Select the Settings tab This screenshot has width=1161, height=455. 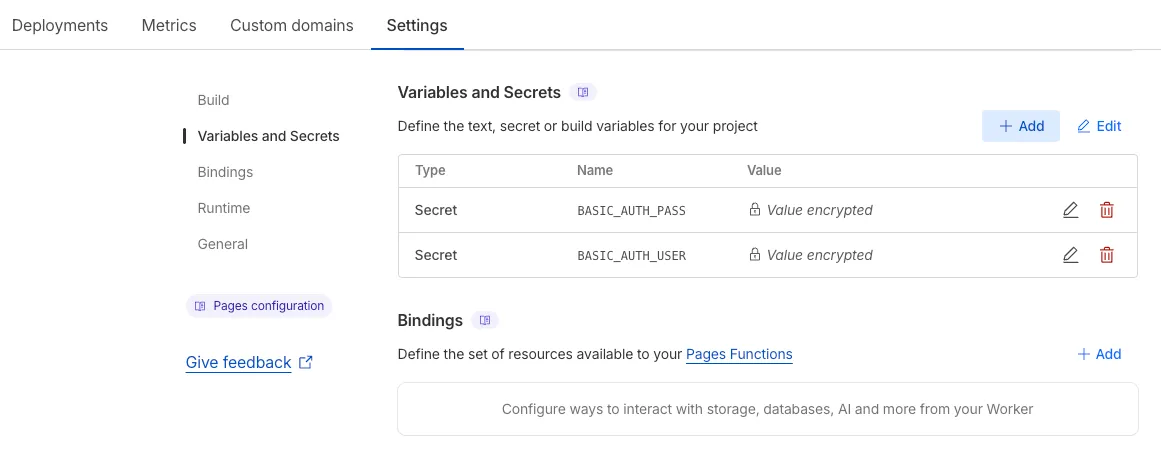click(417, 25)
